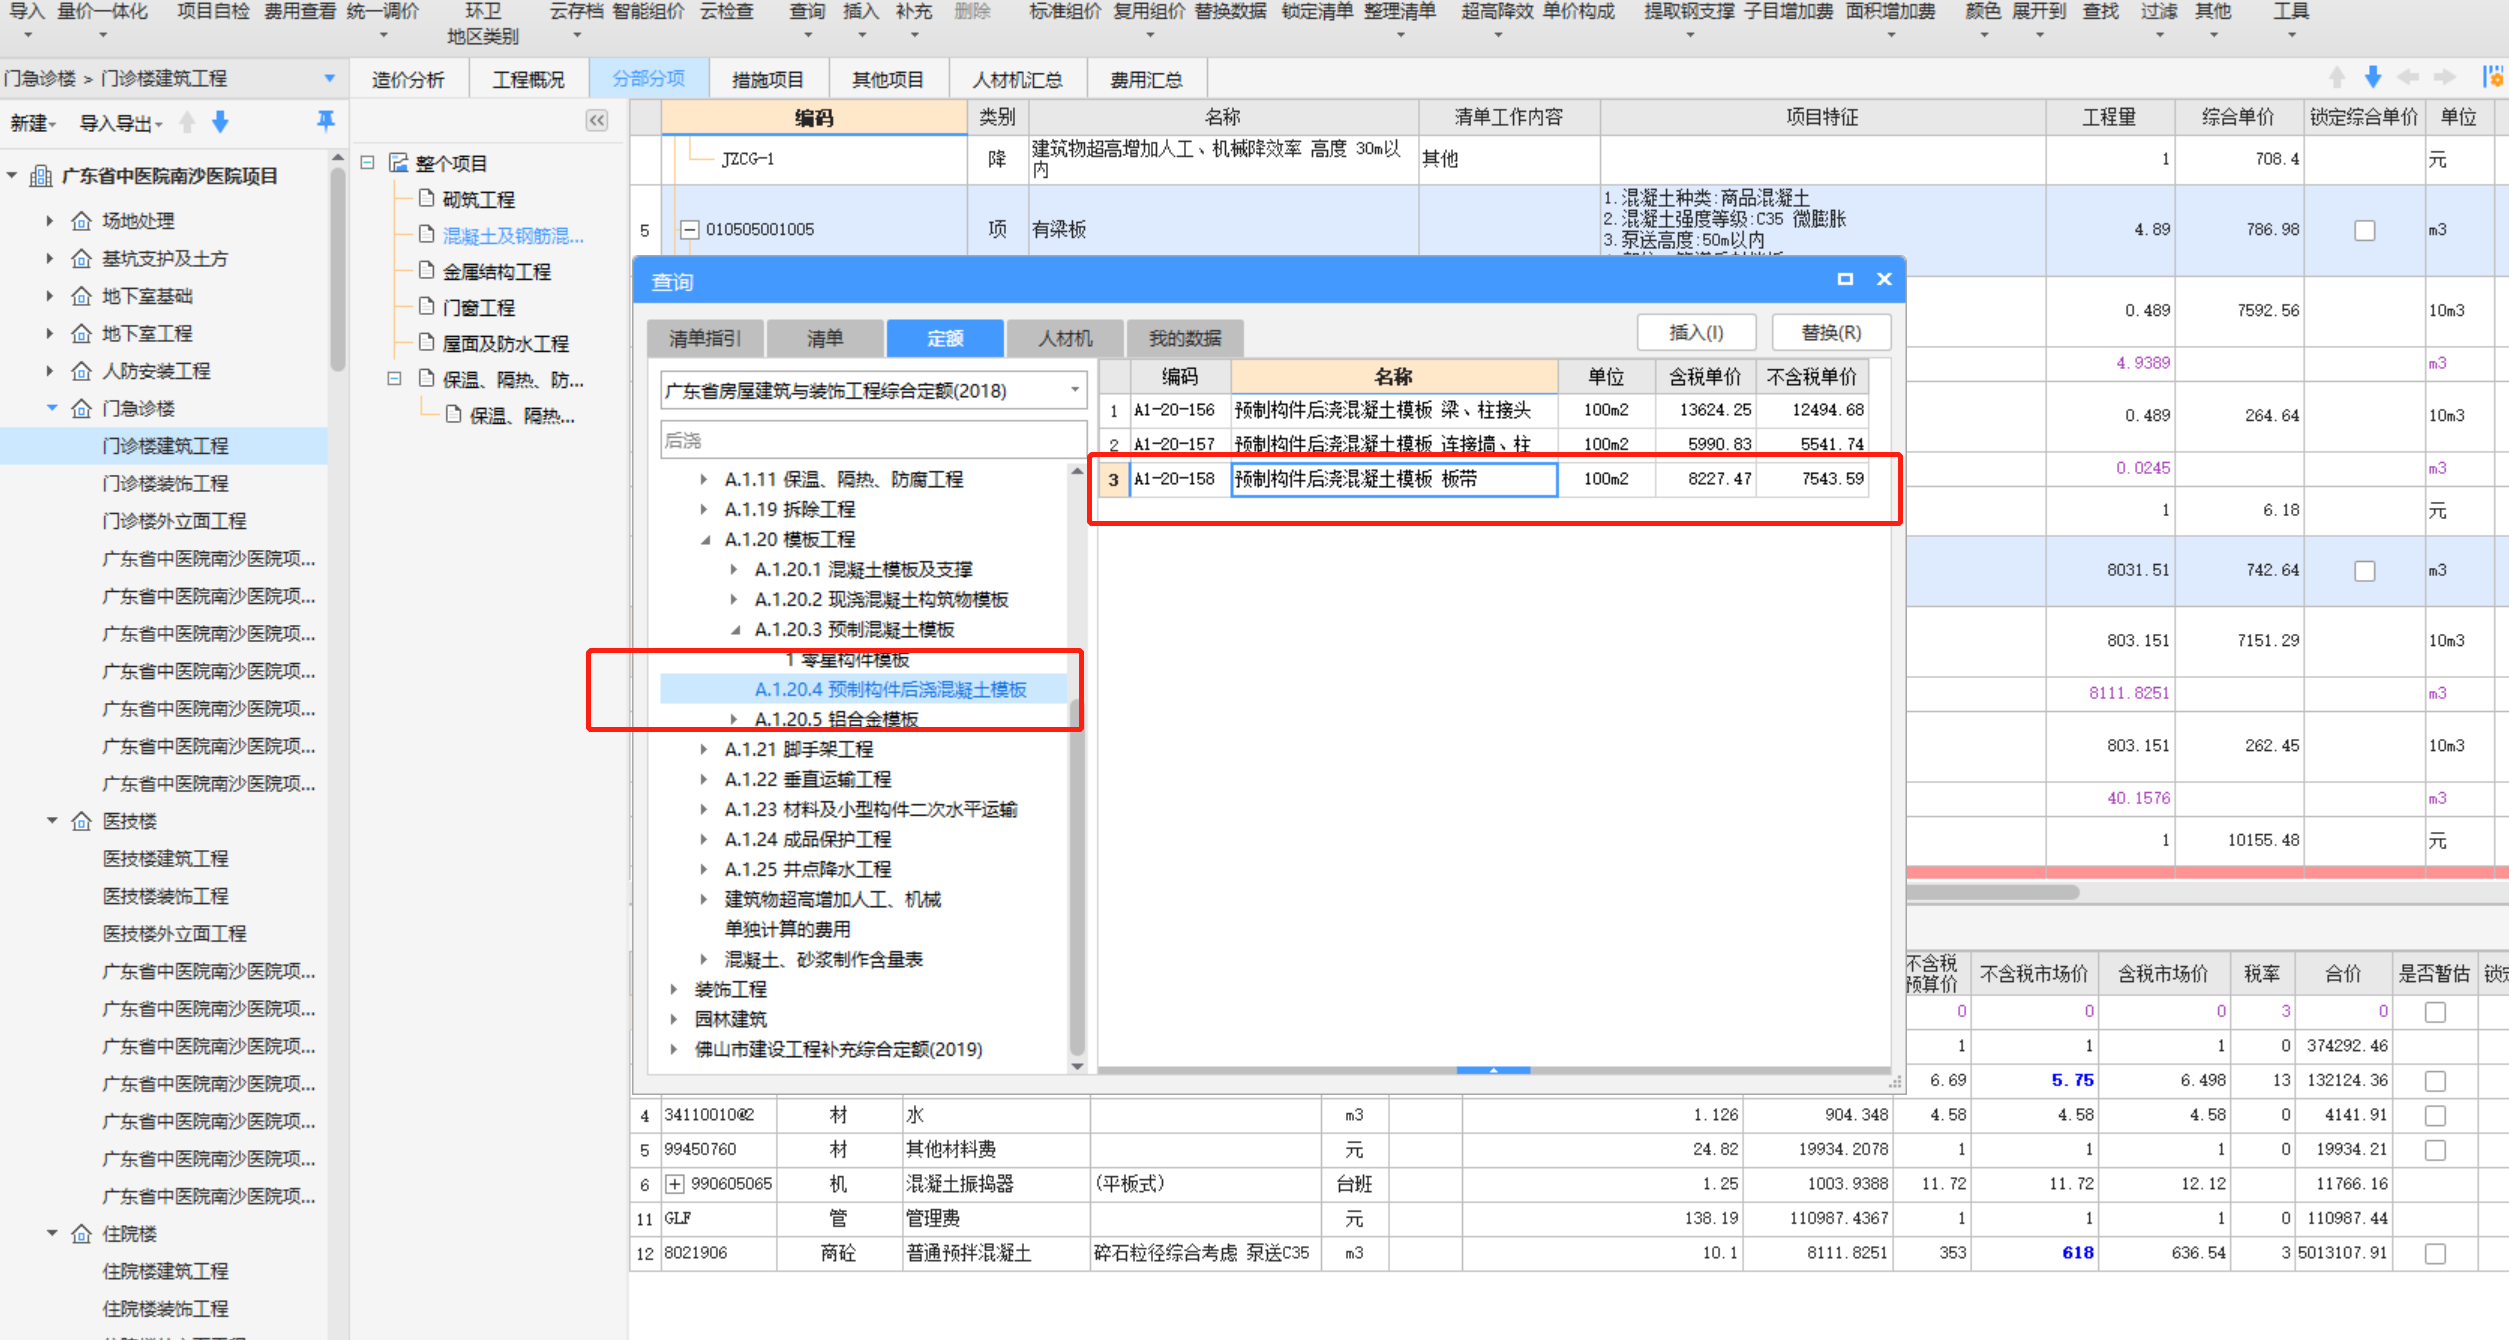
Task: Pin the project navigation panel
Action: (x=325, y=122)
